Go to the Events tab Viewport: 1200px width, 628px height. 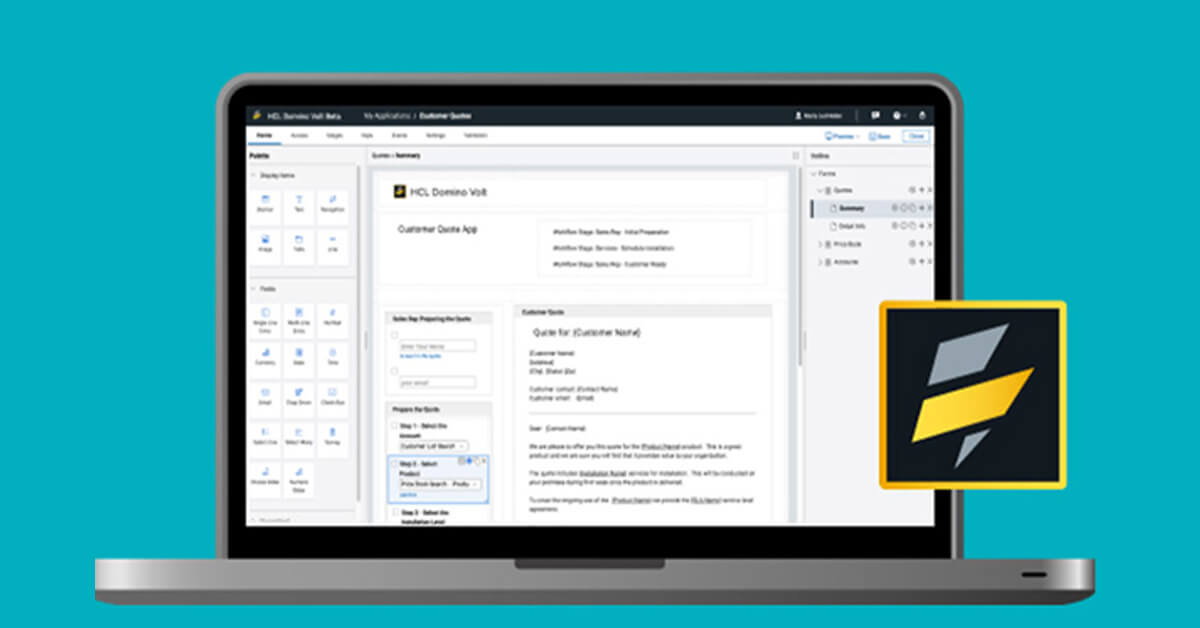click(401, 135)
